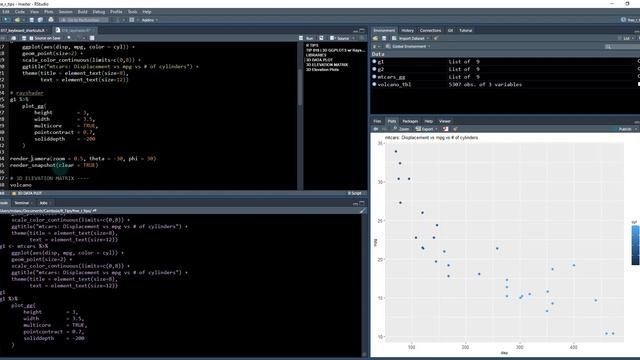Image resolution: width=640 pixels, height=360 pixels.
Task: Click the Print toolbar icon
Action: (x=51, y=20)
